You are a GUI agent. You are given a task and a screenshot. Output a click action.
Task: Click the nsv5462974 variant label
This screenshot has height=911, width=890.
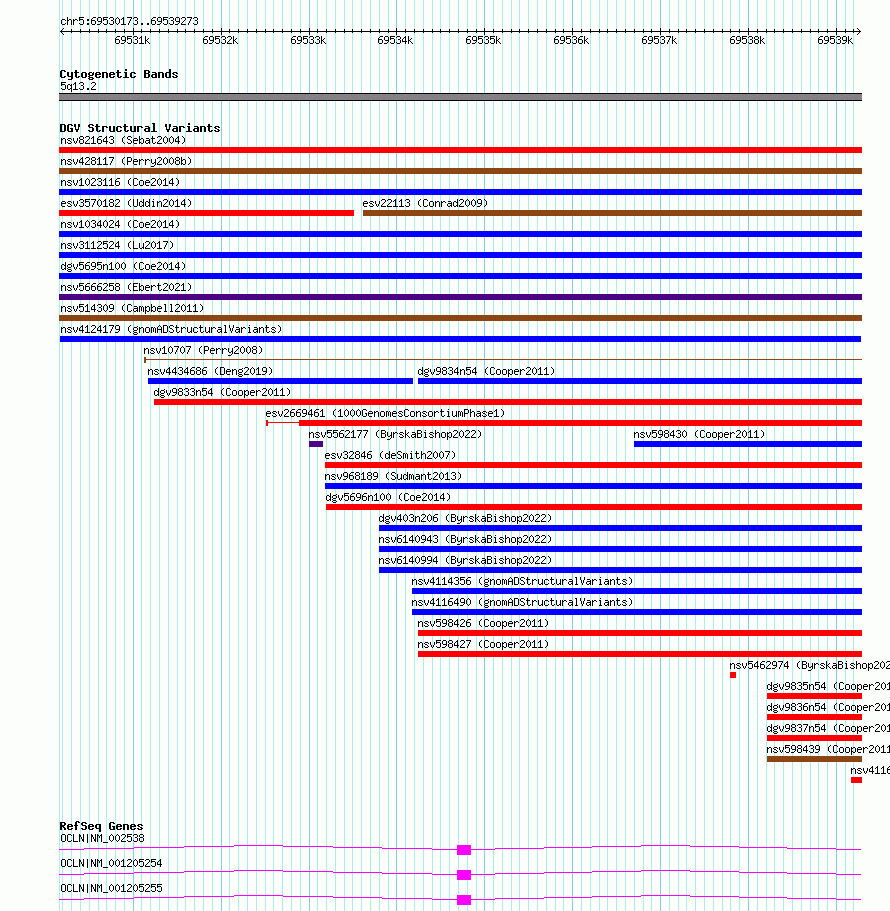tap(810, 665)
